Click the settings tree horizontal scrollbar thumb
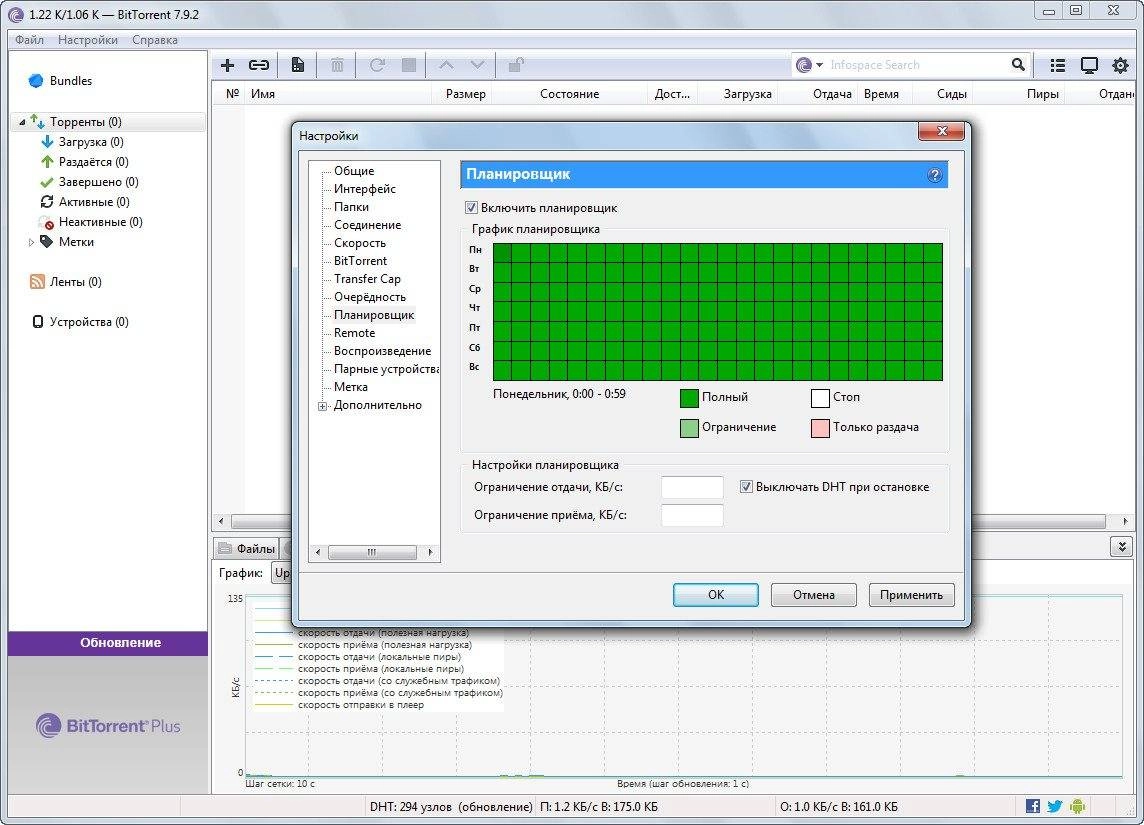Screen dimensions: 1144x825 (x=372, y=552)
